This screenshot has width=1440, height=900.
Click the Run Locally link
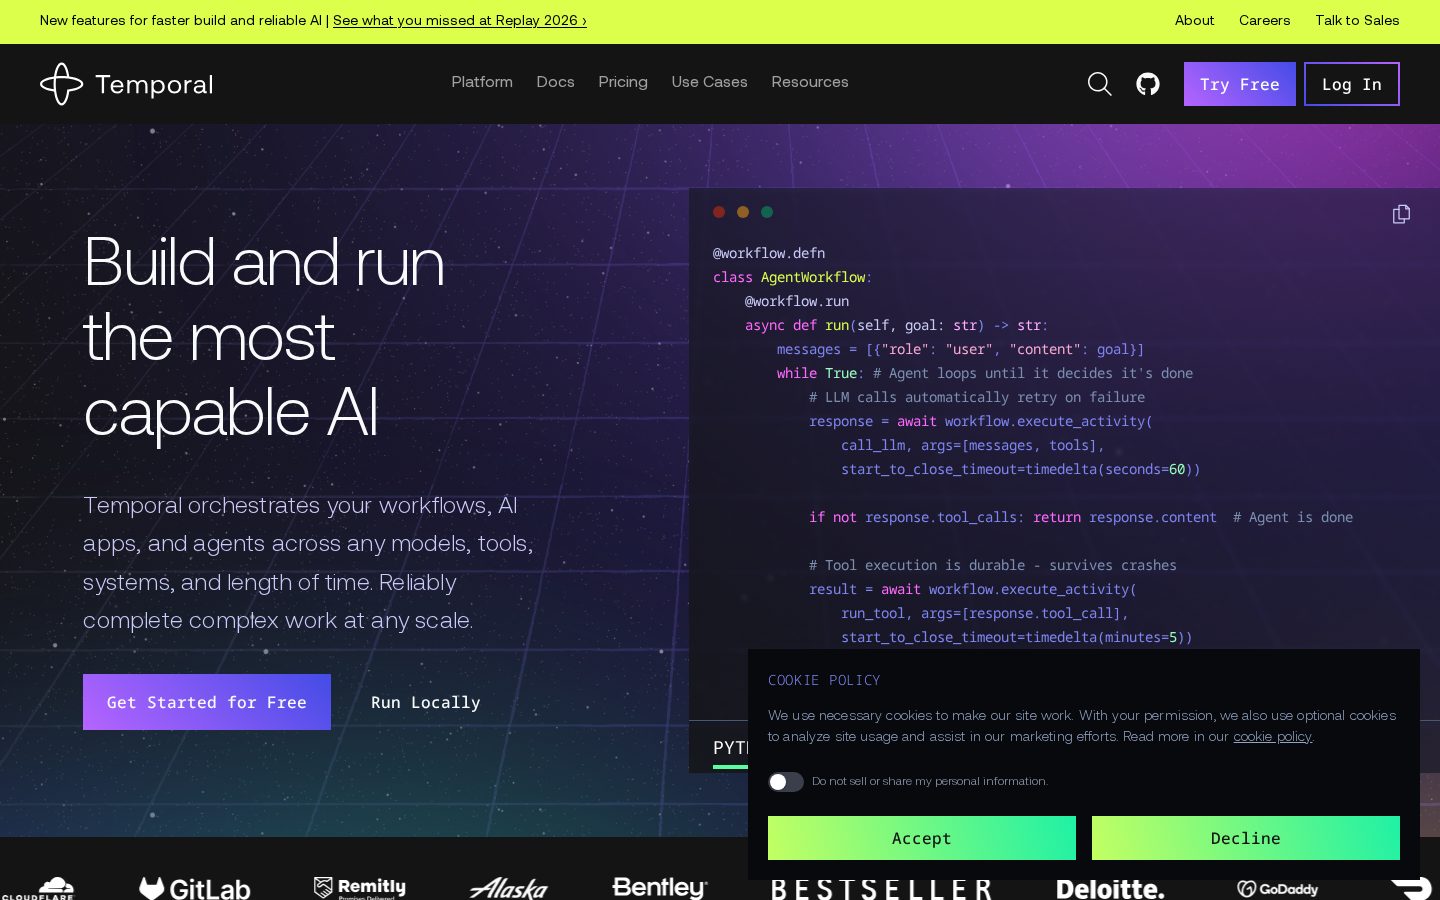426,703
